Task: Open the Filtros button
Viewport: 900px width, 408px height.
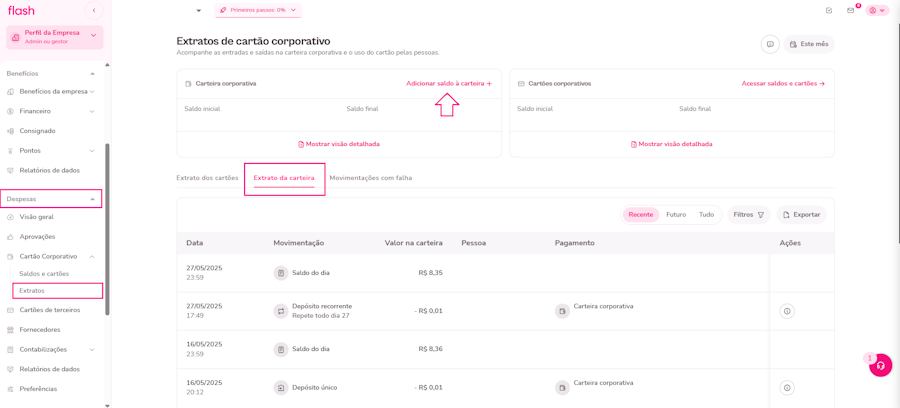Action: point(749,215)
